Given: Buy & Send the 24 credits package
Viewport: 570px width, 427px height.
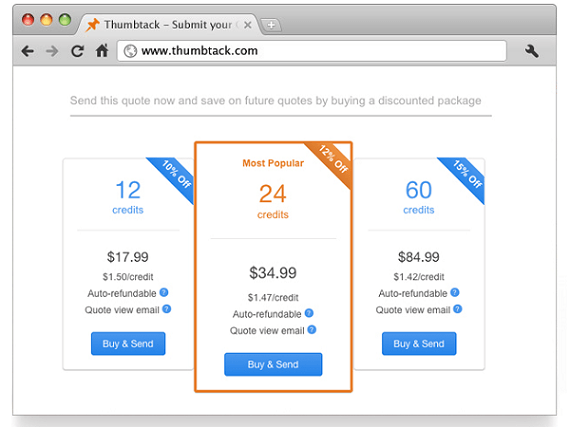Looking at the screenshot, I should pyautogui.click(x=273, y=364).
